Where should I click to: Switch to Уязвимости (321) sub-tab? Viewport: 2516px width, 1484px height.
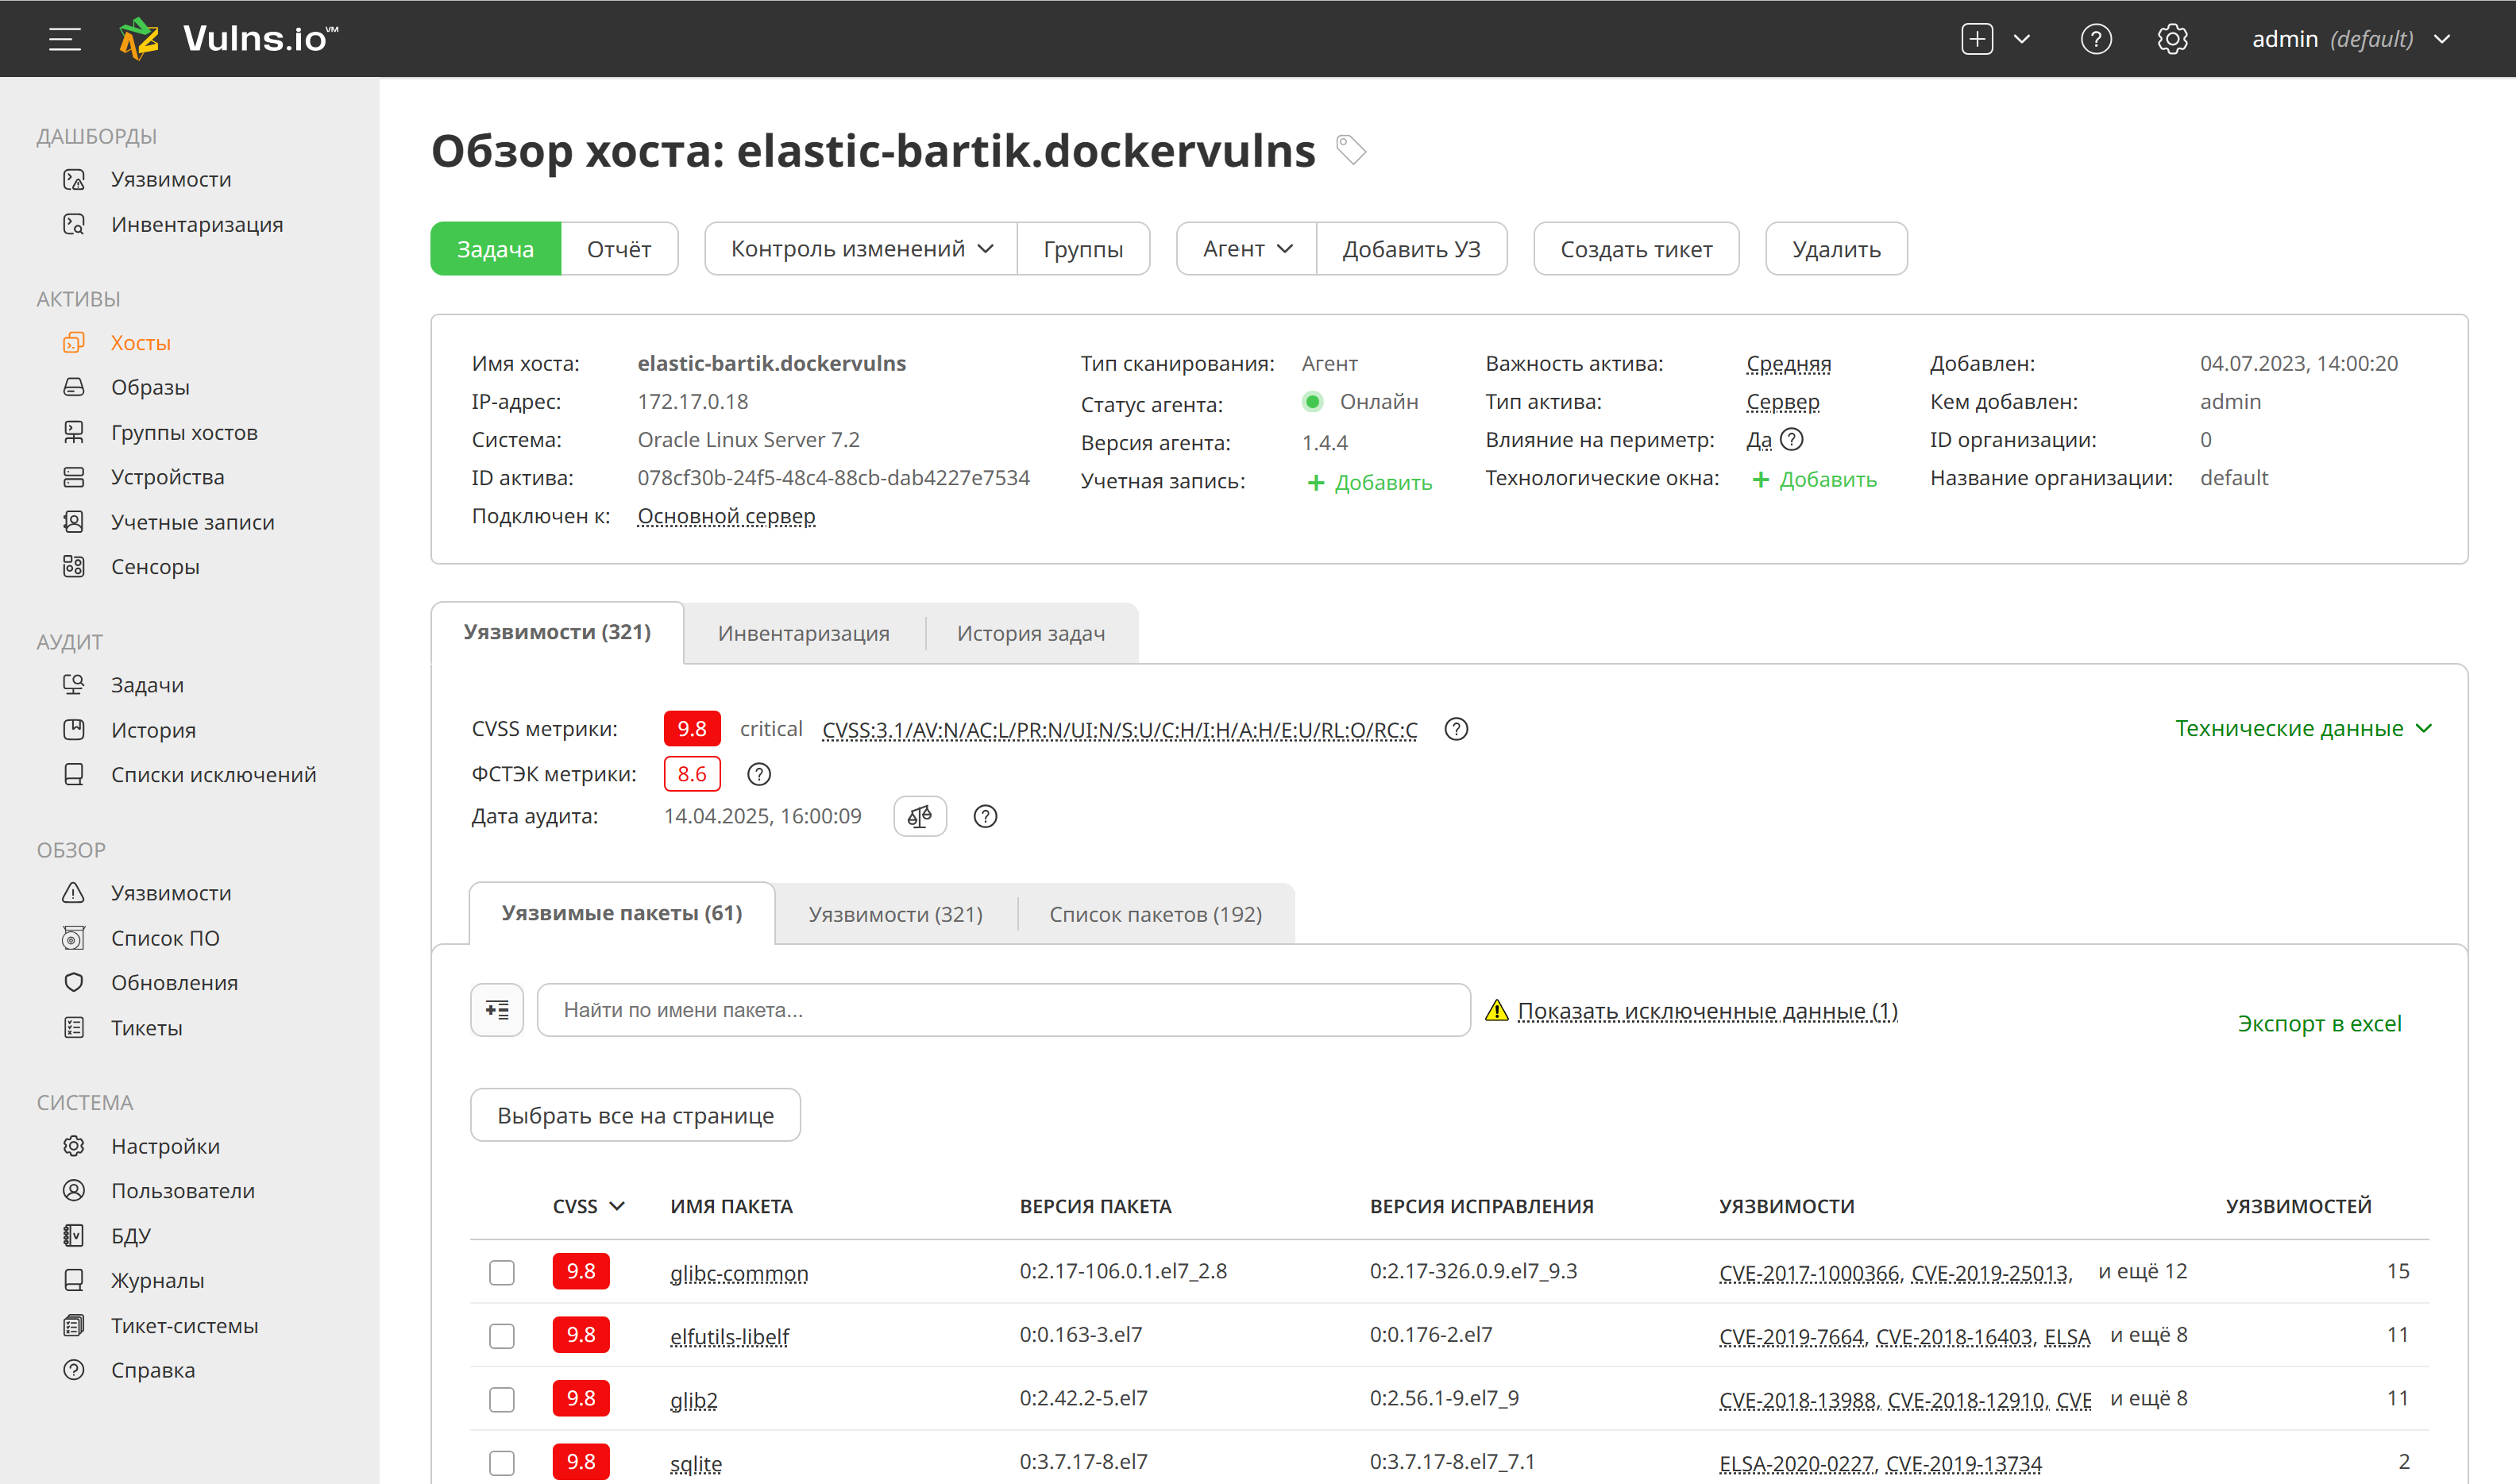tap(895, 914)
